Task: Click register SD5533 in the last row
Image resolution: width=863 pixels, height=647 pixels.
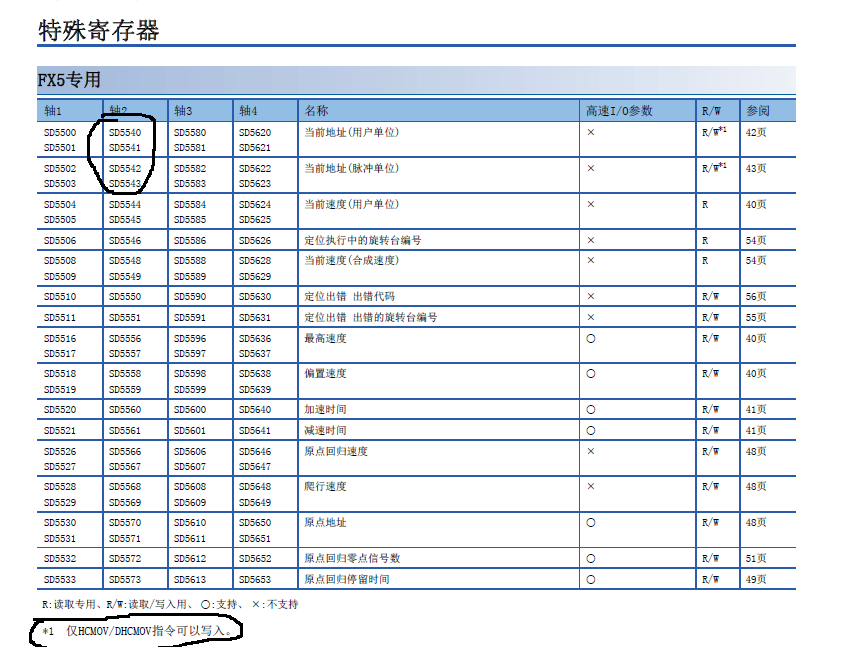Action: click(60, 579)
